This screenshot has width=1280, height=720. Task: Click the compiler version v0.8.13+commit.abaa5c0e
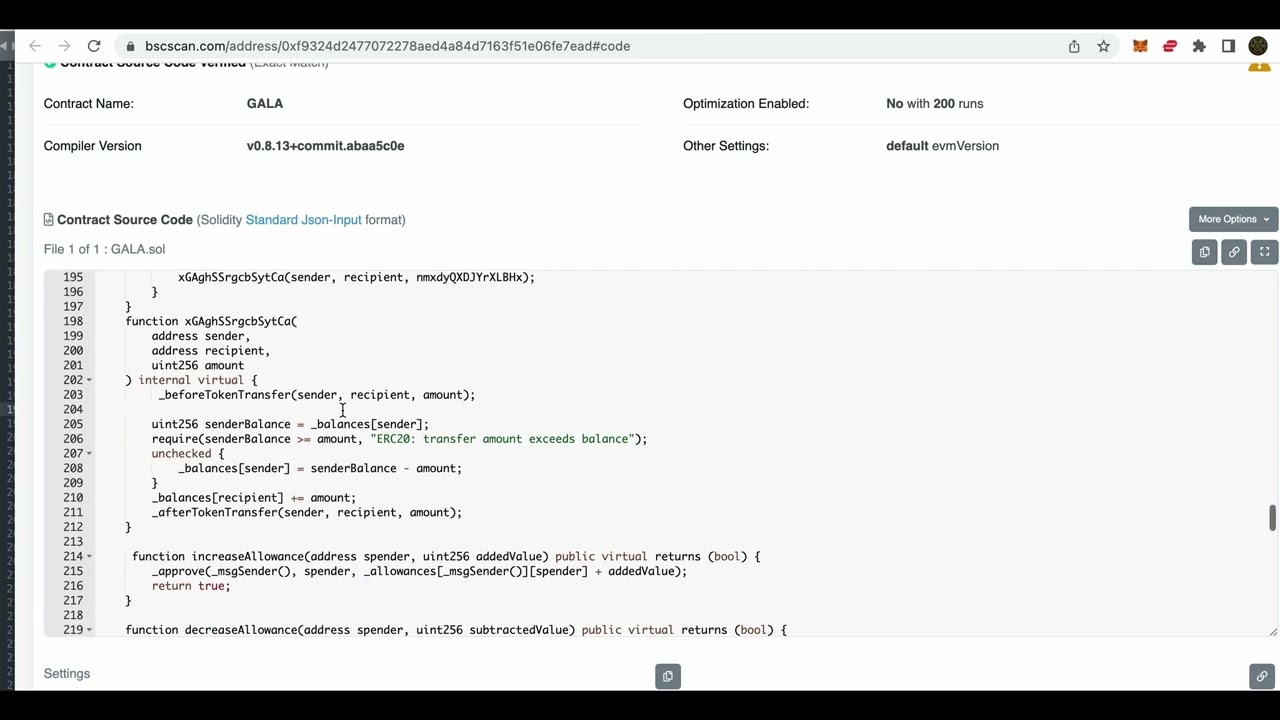[x=325, y=146]
